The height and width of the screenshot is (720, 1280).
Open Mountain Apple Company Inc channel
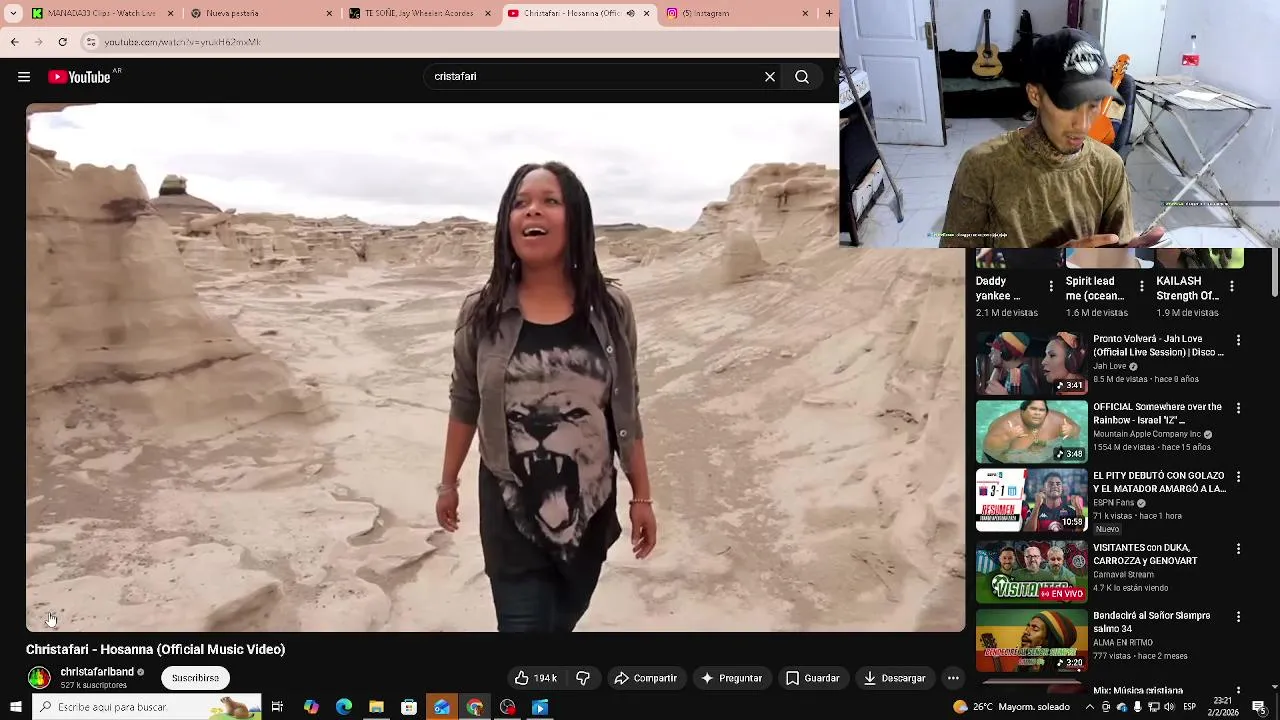(x=1146, y=435)
